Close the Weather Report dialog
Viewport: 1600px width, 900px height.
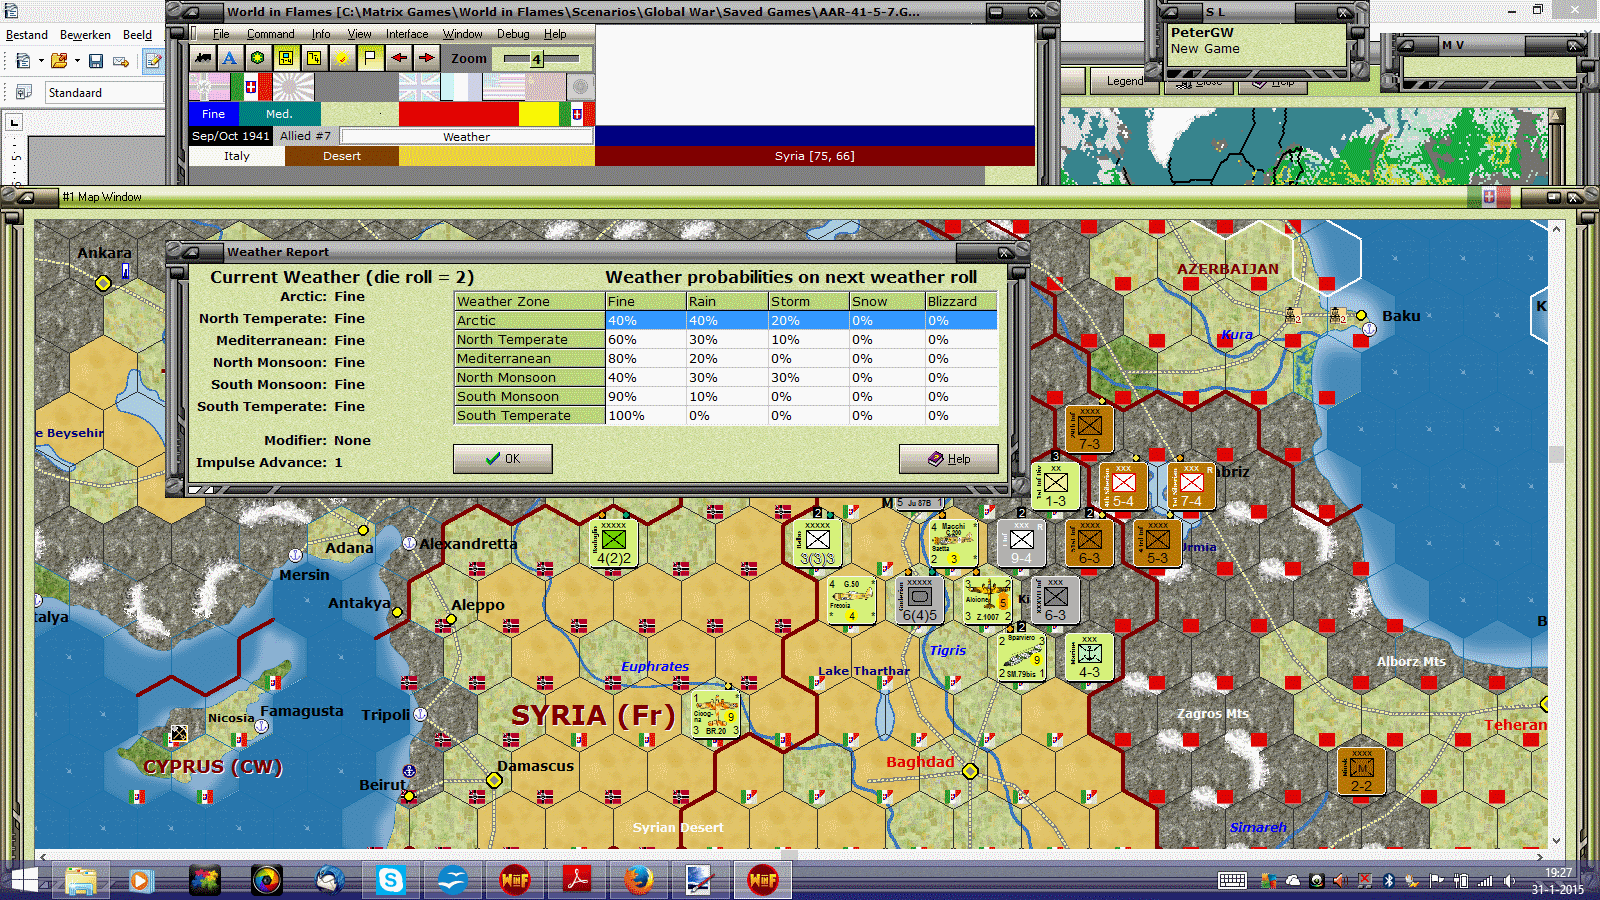point(1005,252)
